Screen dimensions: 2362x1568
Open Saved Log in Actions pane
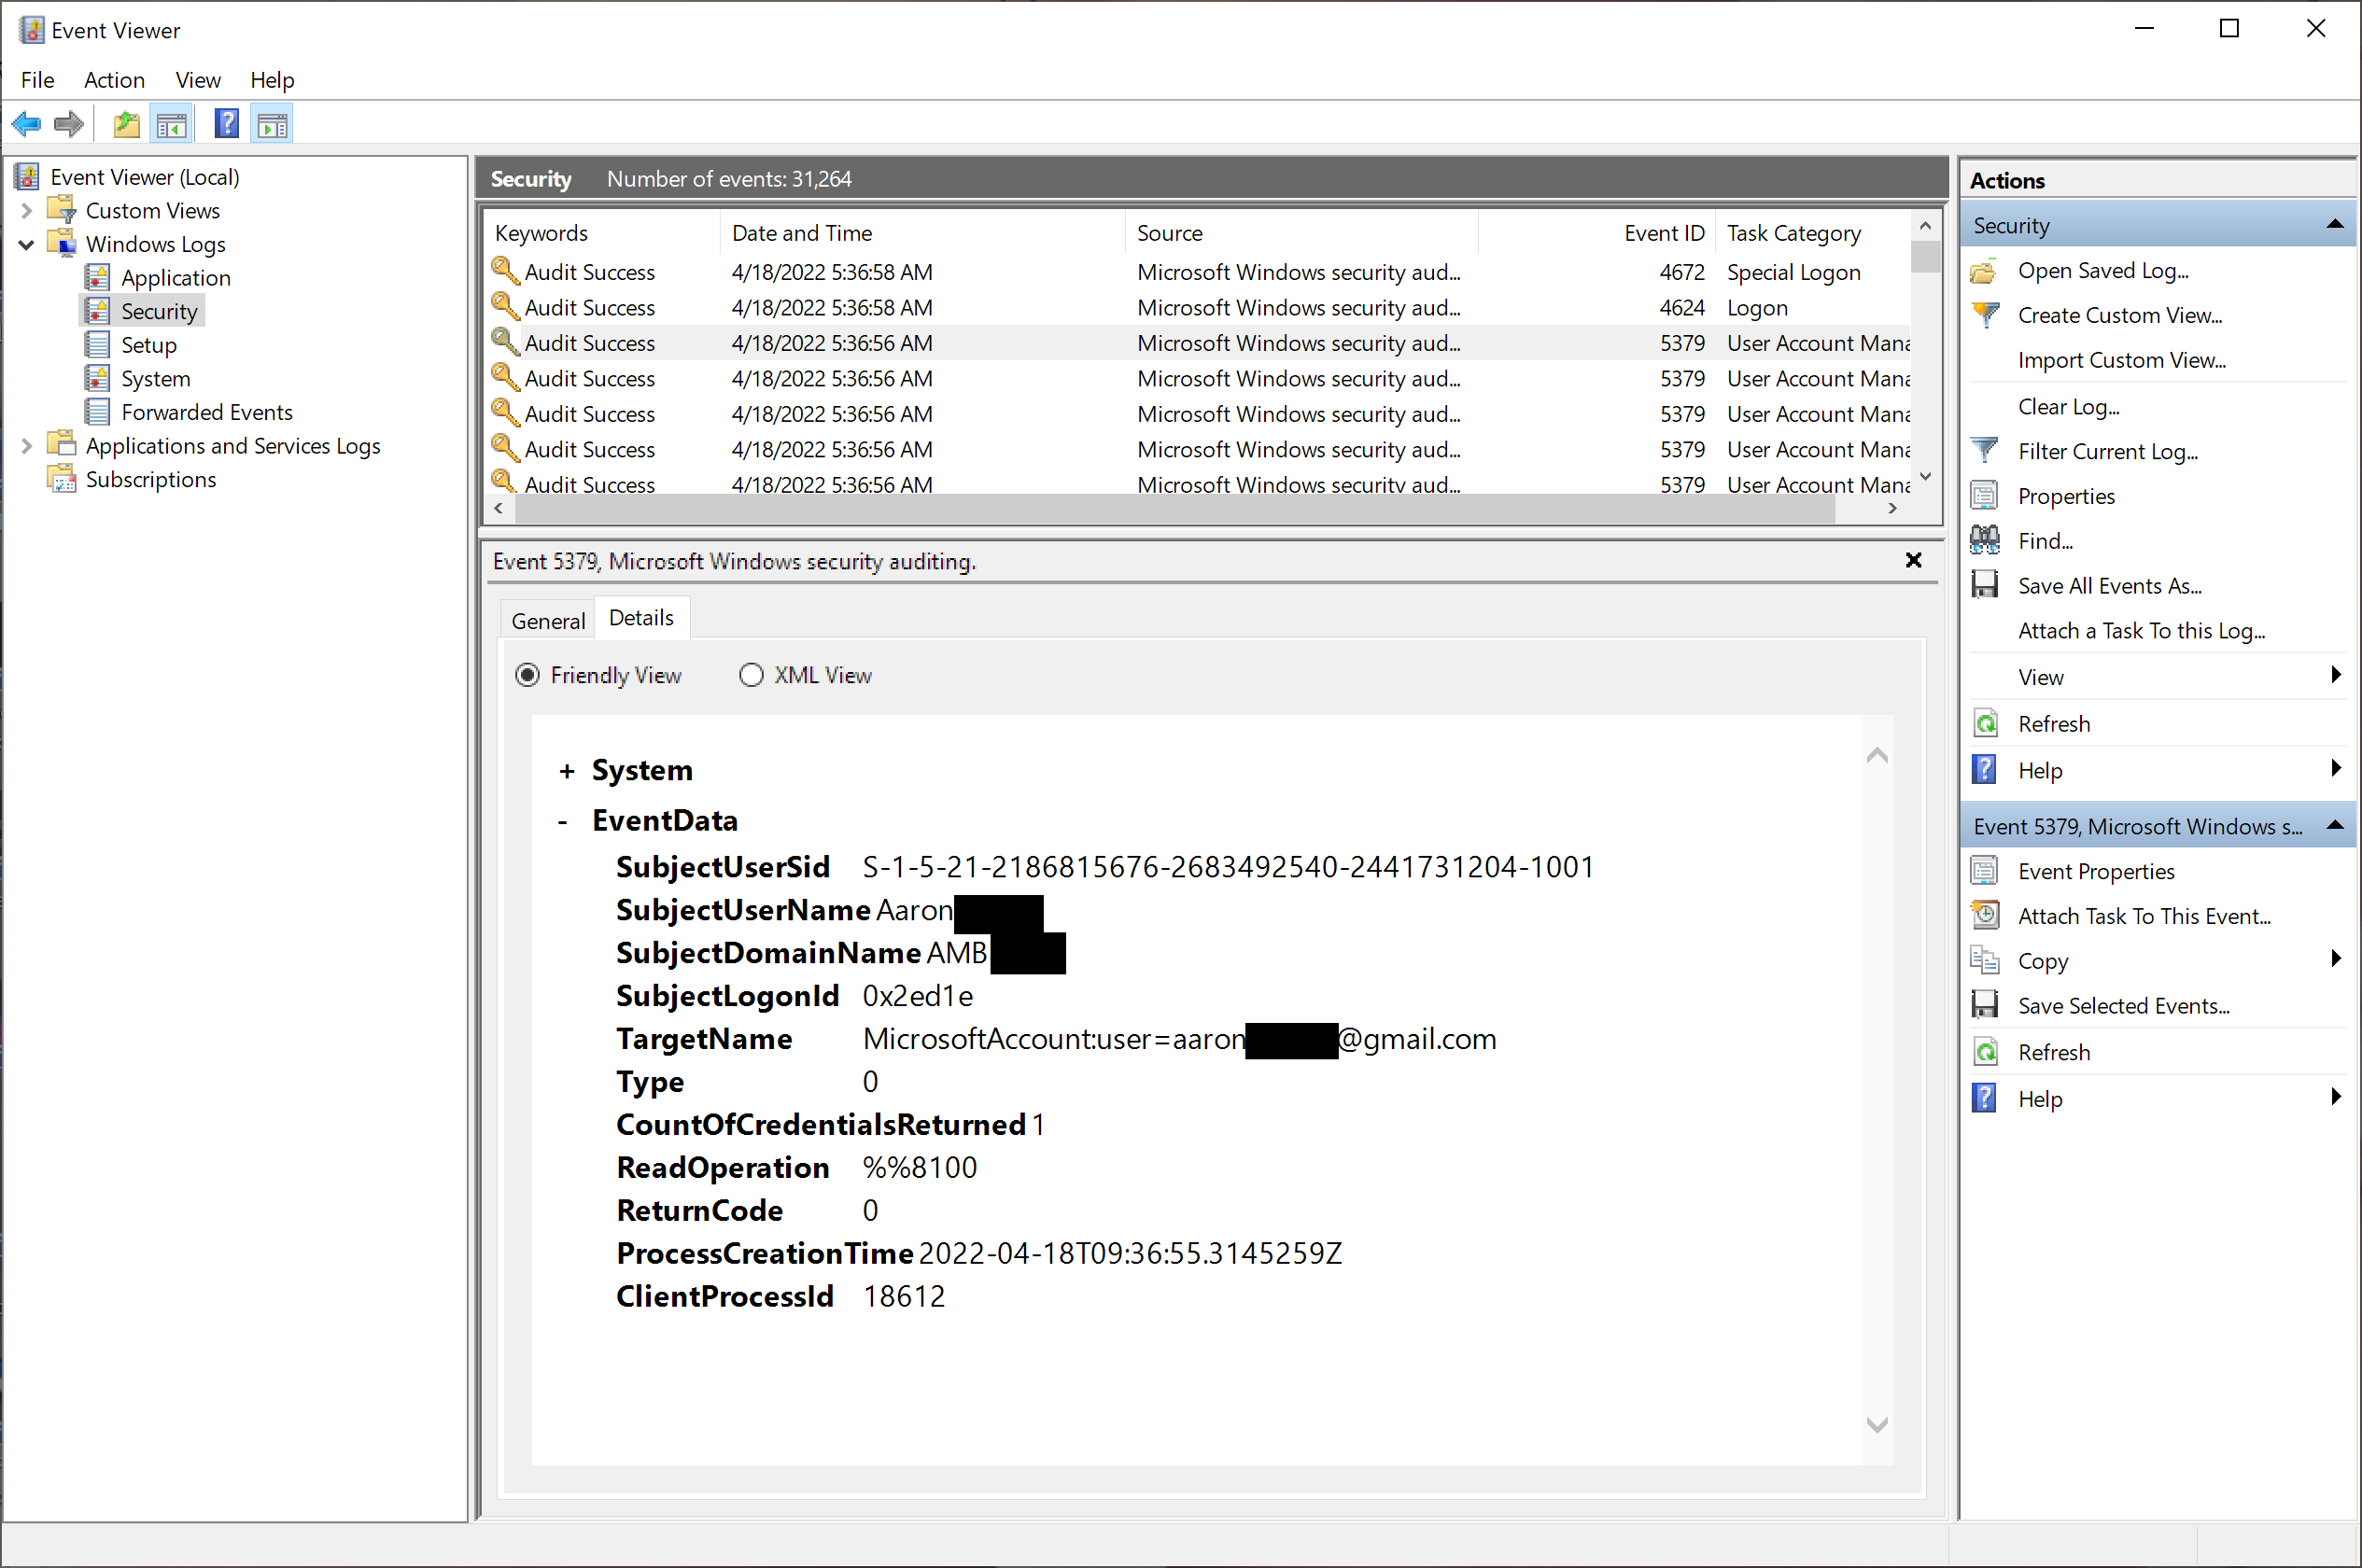click(2101, 270)
